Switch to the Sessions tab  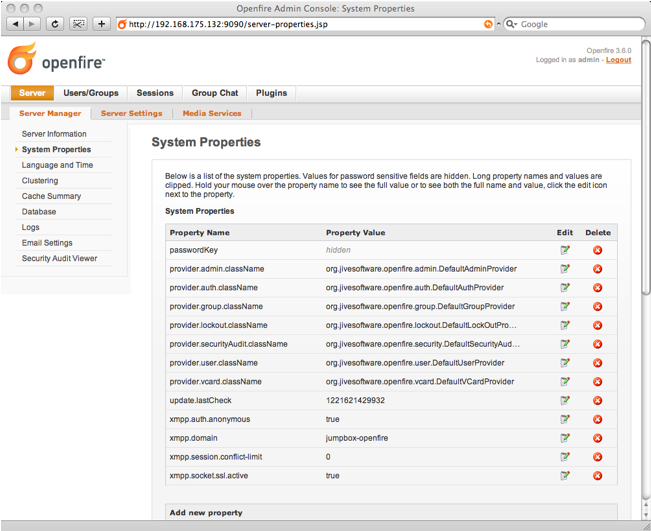point(155,93)
